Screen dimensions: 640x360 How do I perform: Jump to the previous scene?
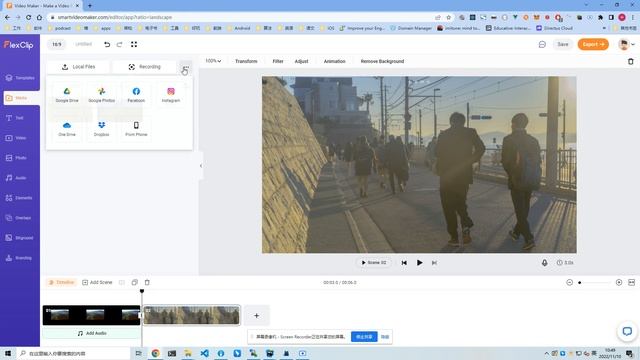pos(404,263)
